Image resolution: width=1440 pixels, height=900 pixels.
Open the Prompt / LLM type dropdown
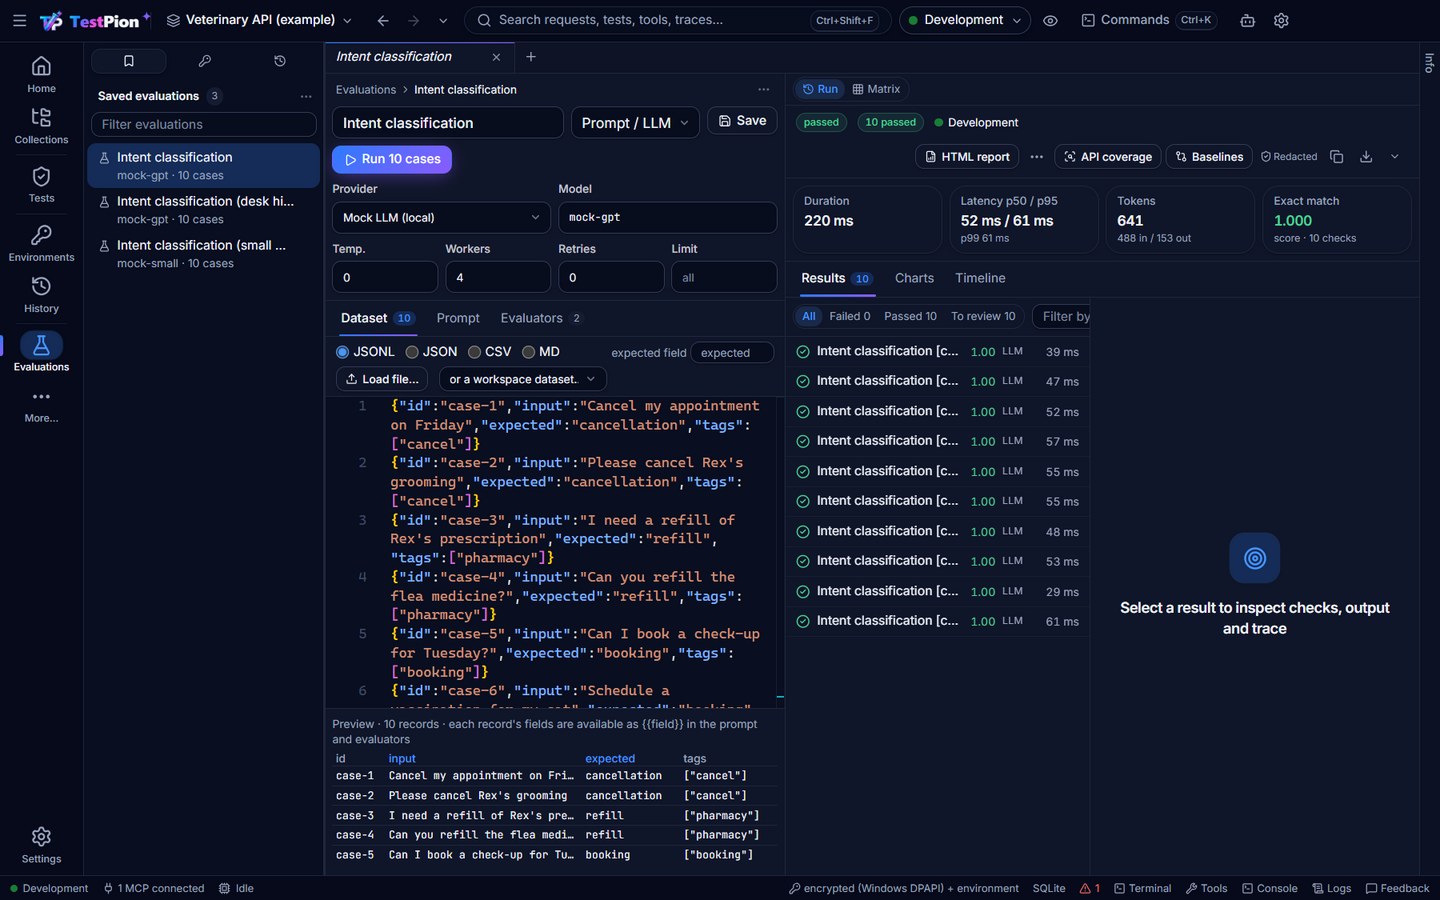(x=635, y=123)
